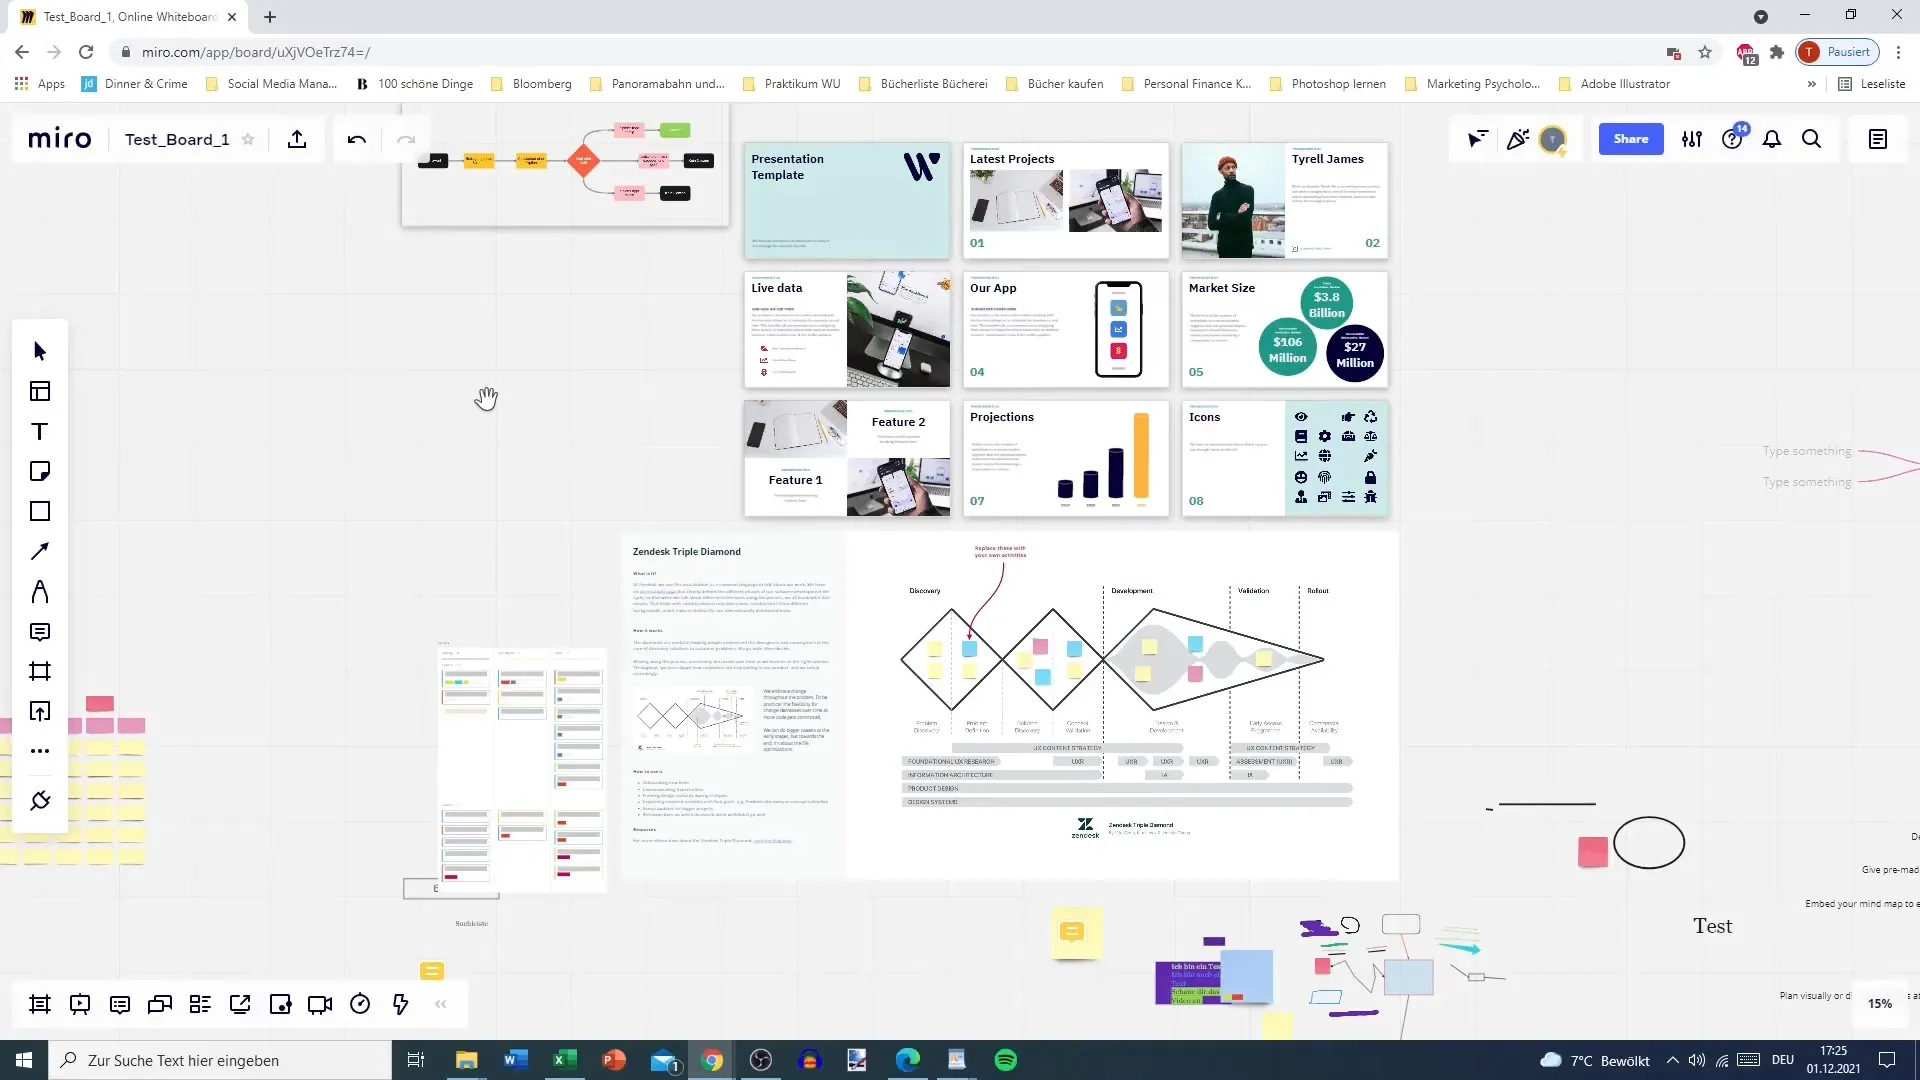Open the Praktikum WU bookmark folder

[x=791, y=84]
